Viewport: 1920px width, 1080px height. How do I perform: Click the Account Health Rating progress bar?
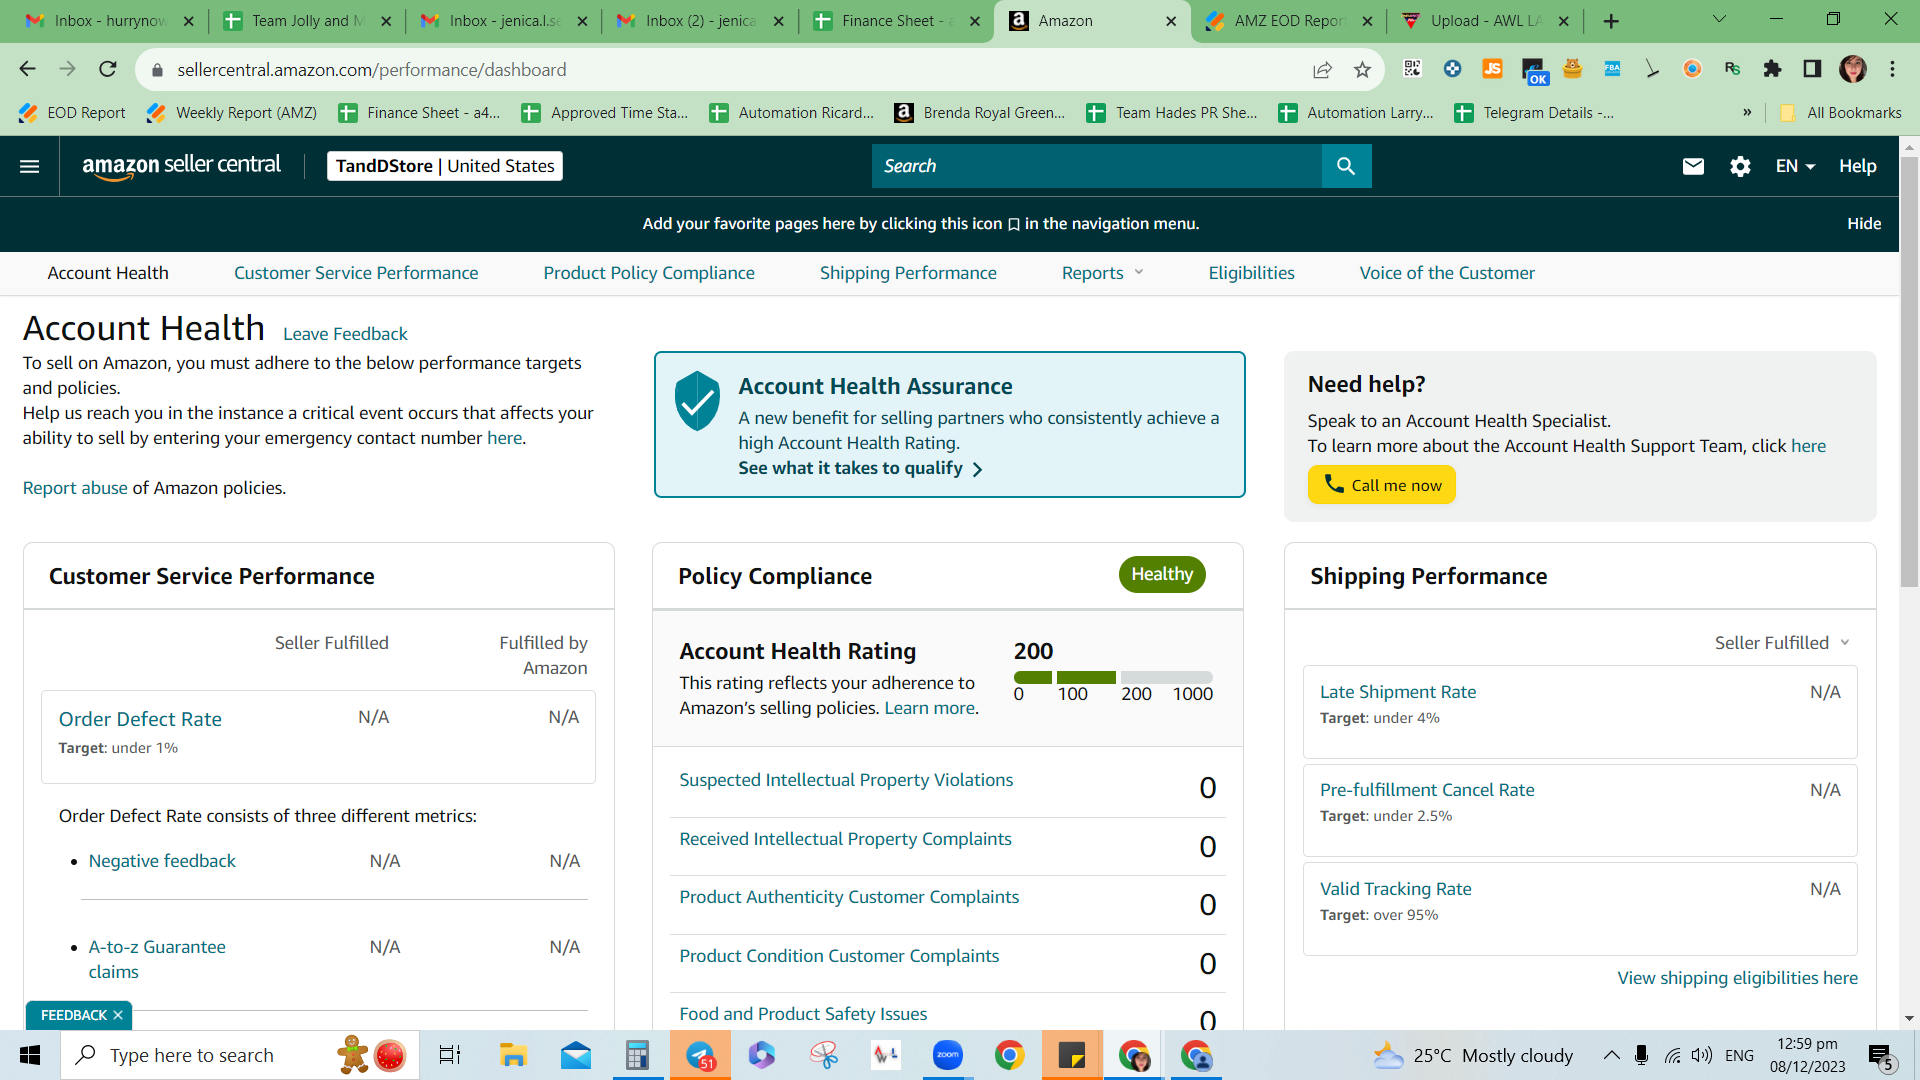(x=1113, y=677)
